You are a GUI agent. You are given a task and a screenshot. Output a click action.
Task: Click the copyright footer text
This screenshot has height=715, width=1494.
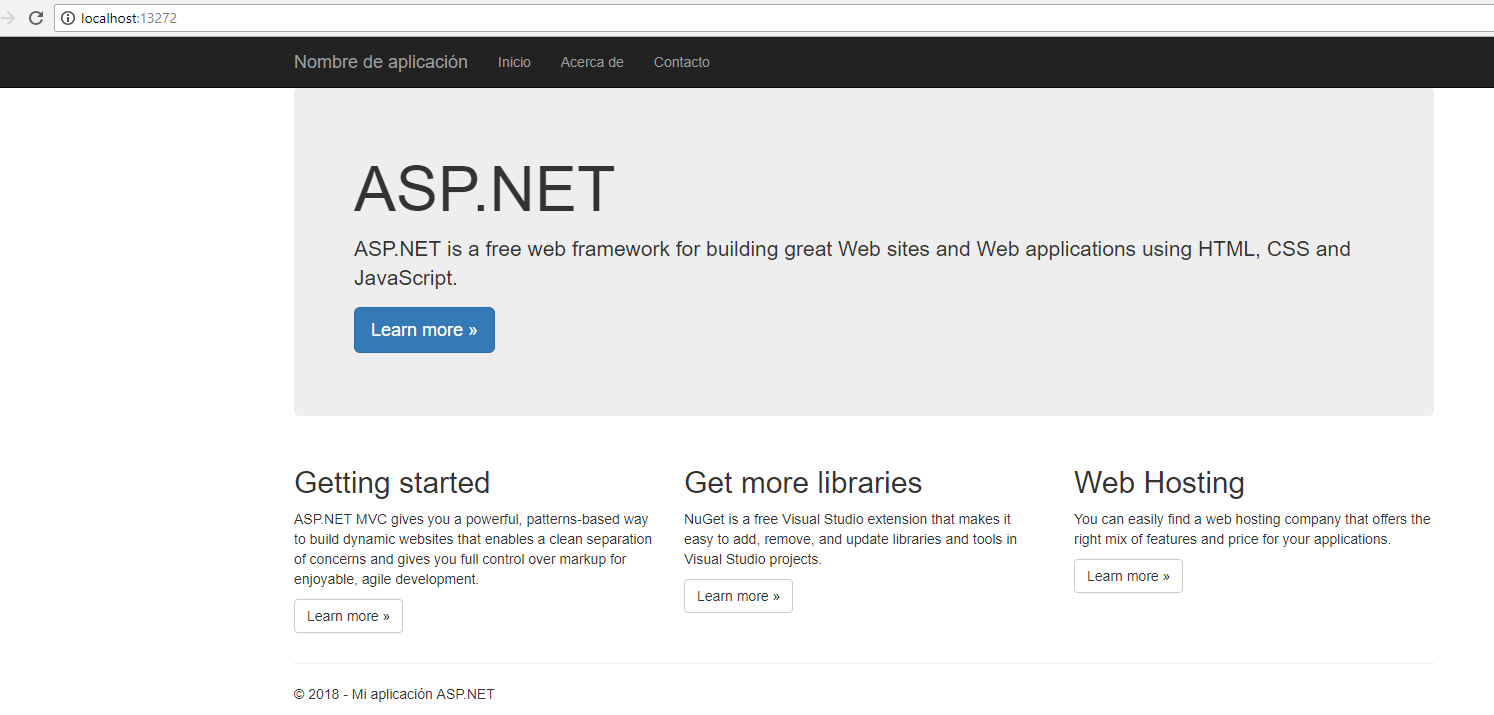393,693
